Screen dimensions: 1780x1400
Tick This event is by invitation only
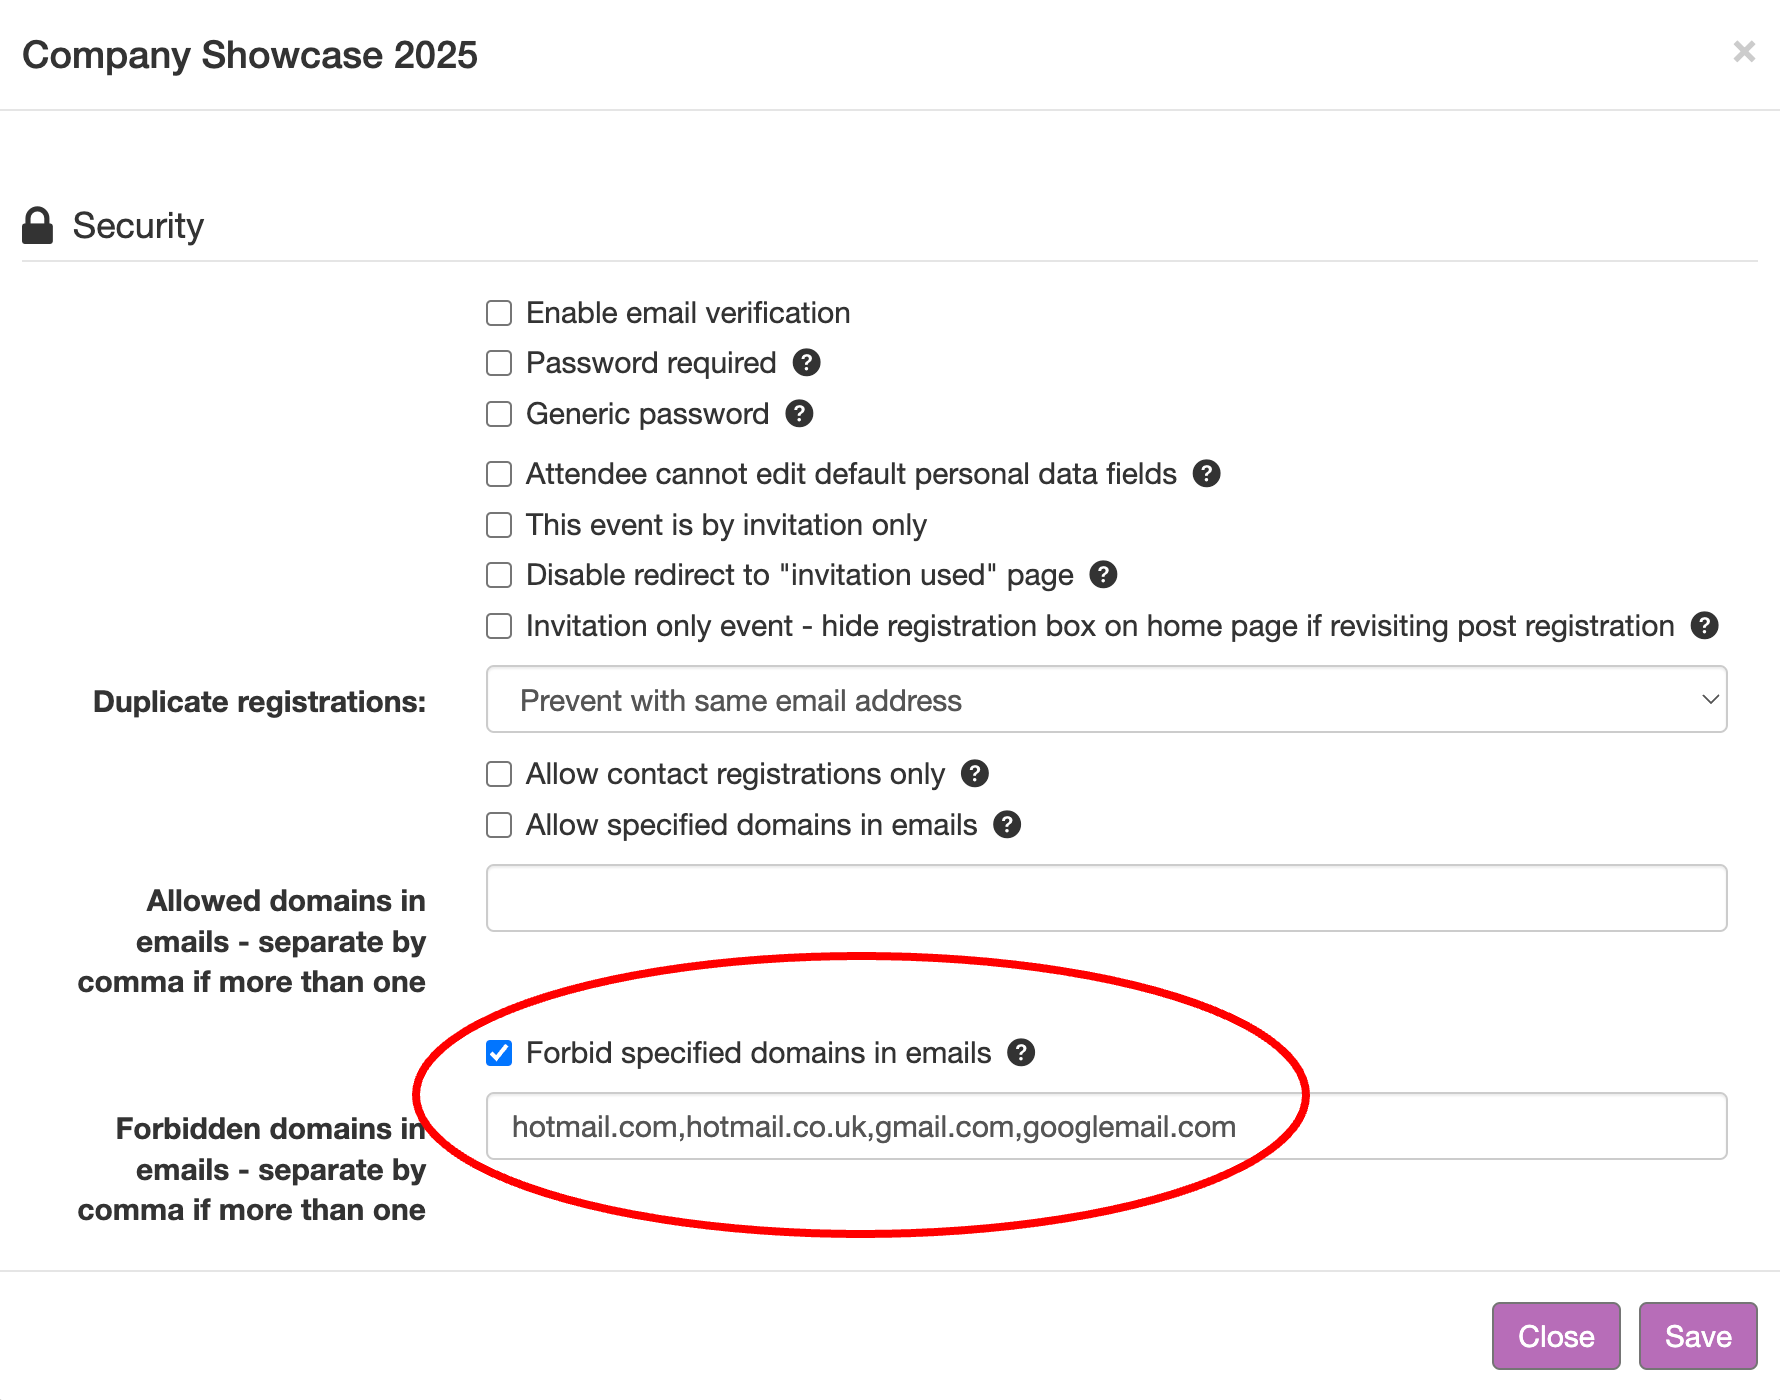tap(499, 525)
